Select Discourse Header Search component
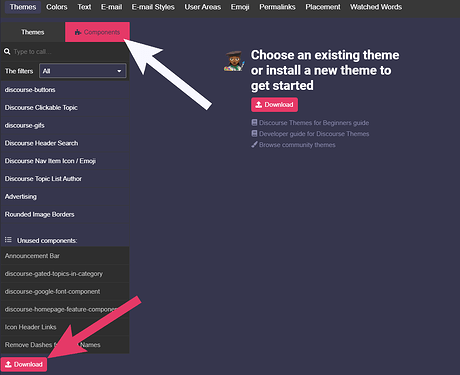 point(65,143)
